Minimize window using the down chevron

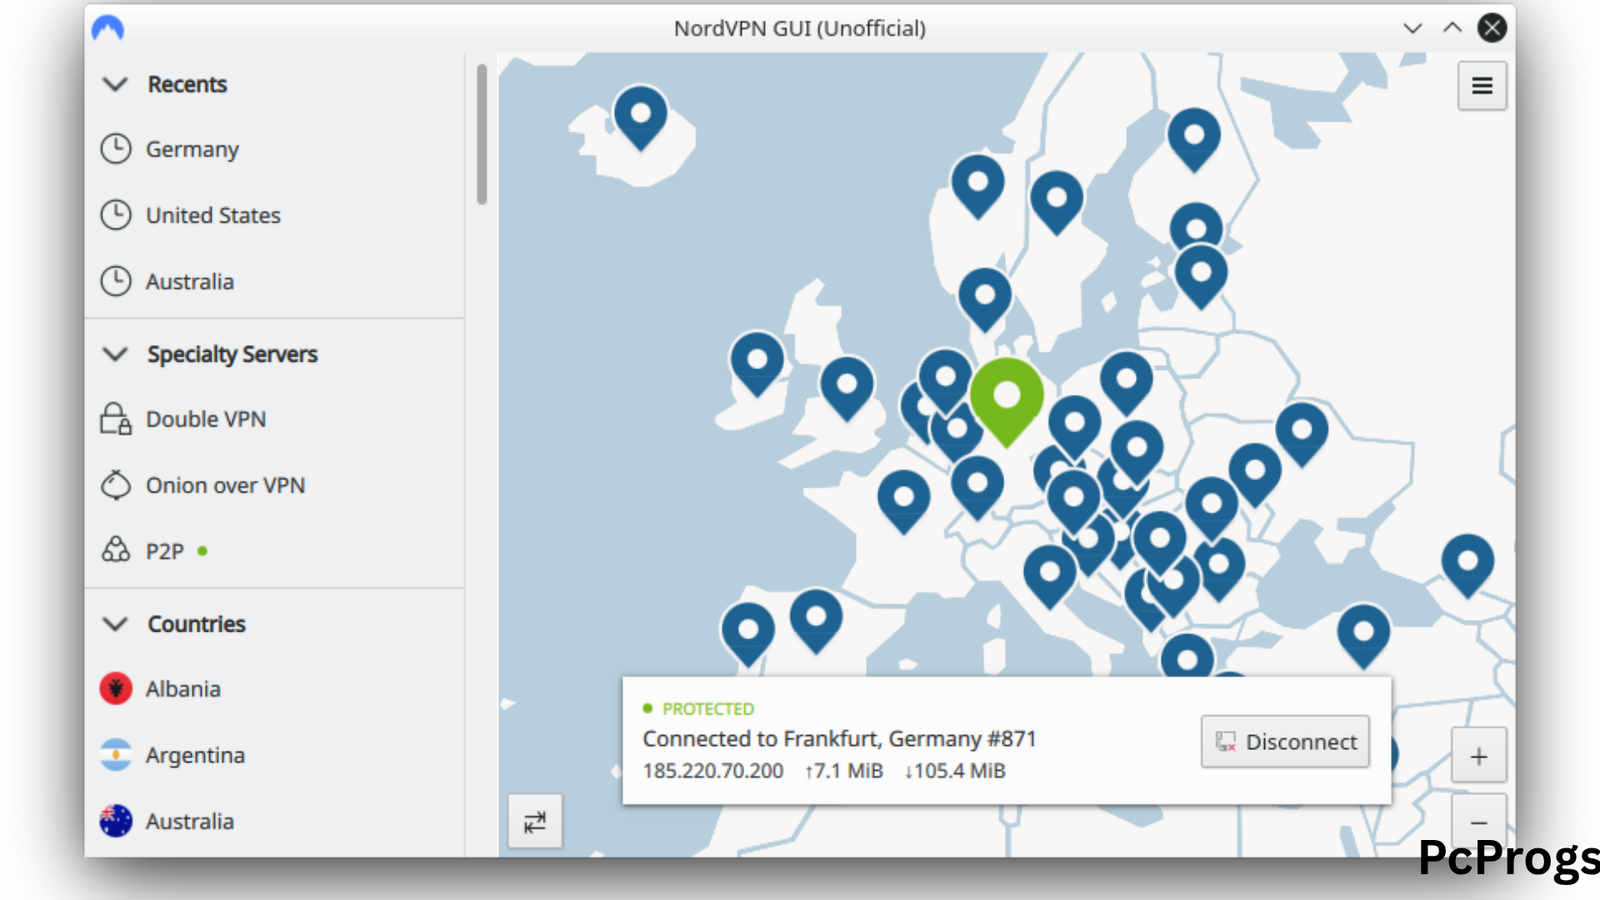click(x=1412, y=28)
